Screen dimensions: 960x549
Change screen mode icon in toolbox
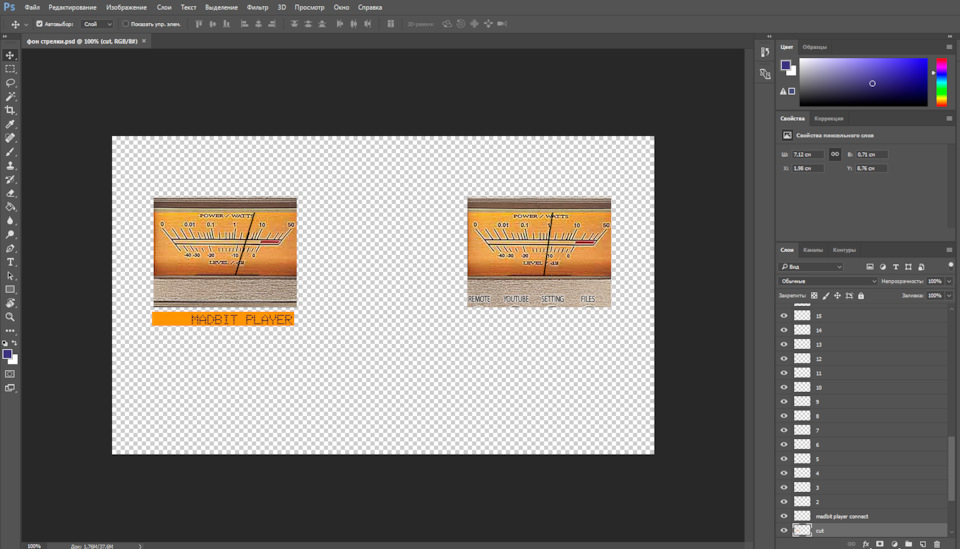point(10,388)
